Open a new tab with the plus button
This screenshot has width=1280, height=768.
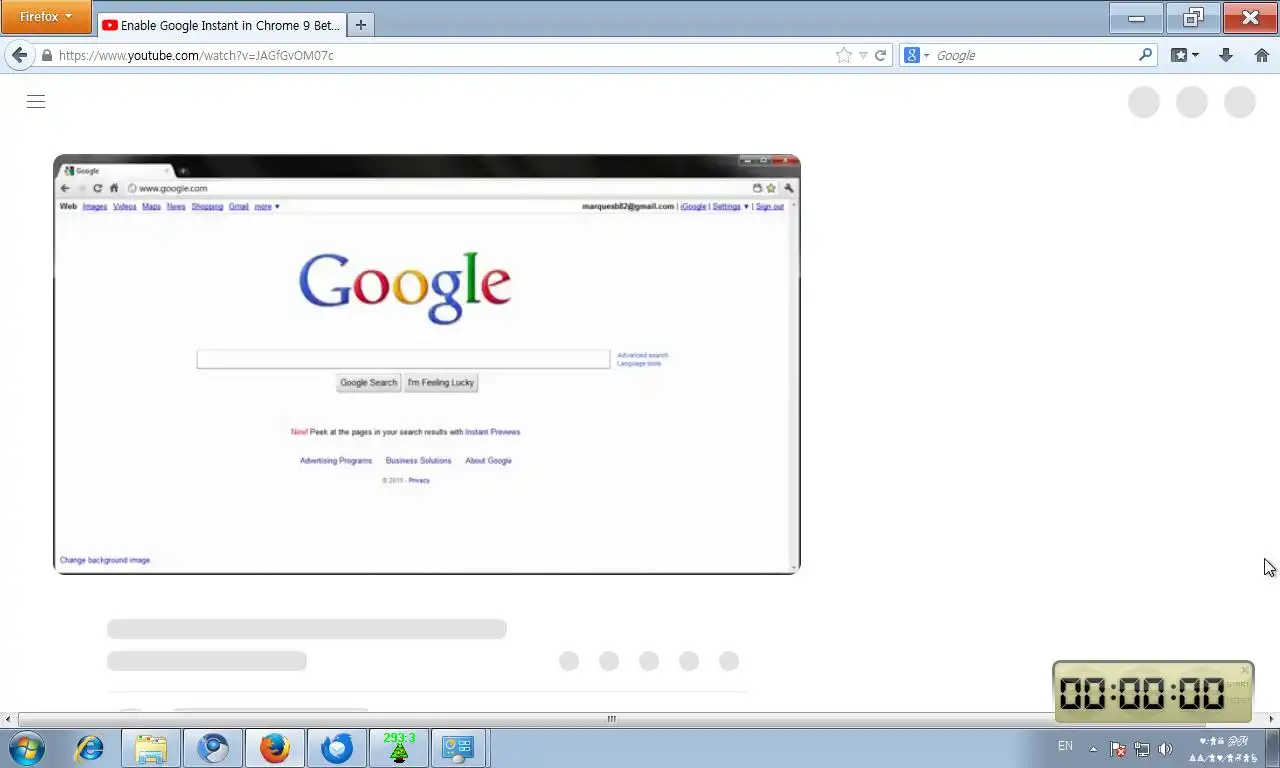pos(361,25)
